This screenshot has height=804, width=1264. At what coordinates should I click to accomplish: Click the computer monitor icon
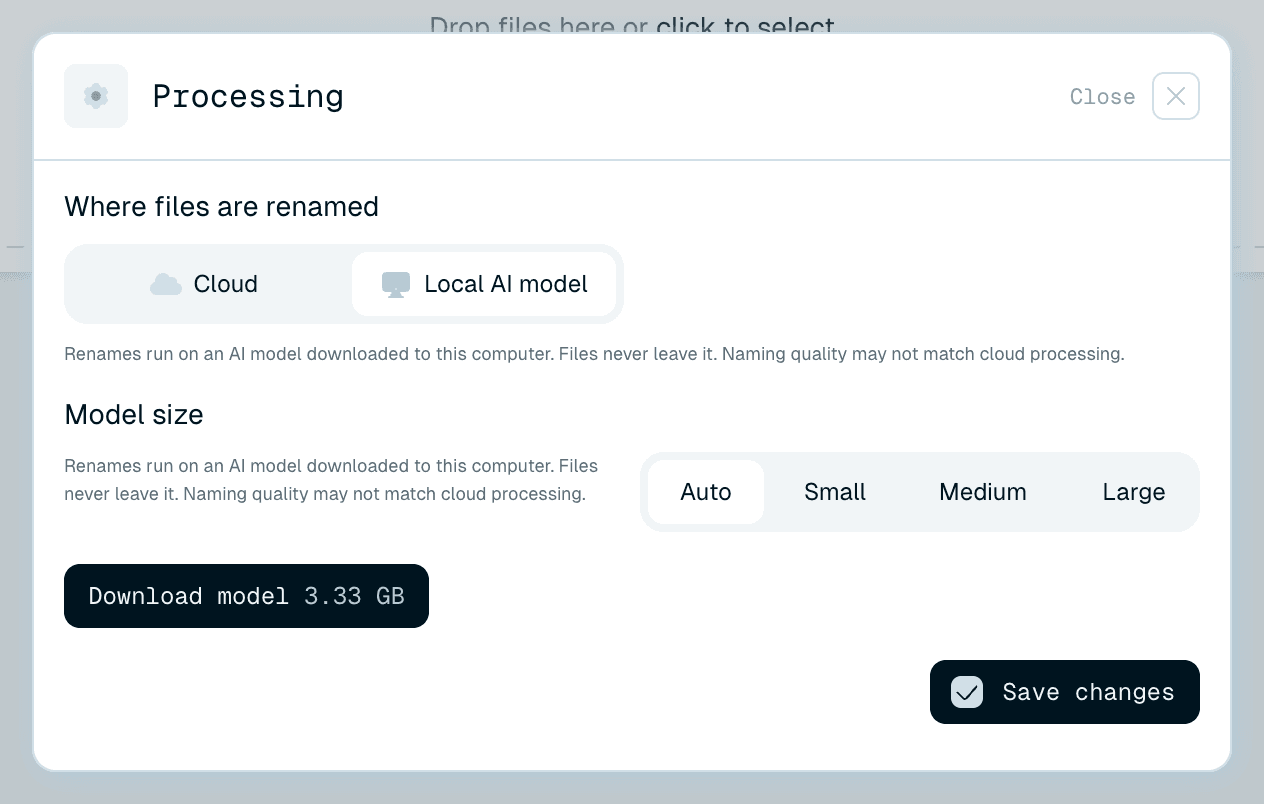[x=396, y=285]
